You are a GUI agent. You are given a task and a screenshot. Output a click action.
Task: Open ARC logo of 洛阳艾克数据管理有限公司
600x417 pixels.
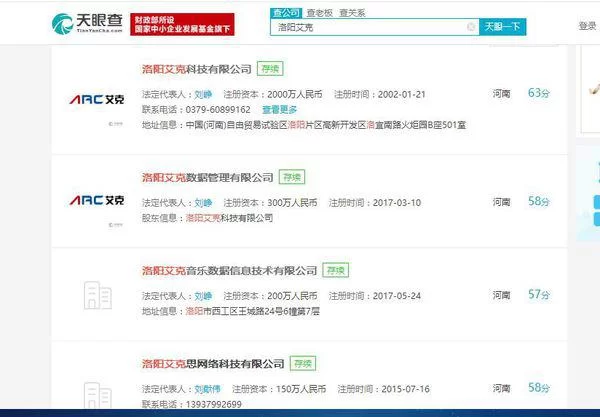pyautogui.click(x=96, y=200)
